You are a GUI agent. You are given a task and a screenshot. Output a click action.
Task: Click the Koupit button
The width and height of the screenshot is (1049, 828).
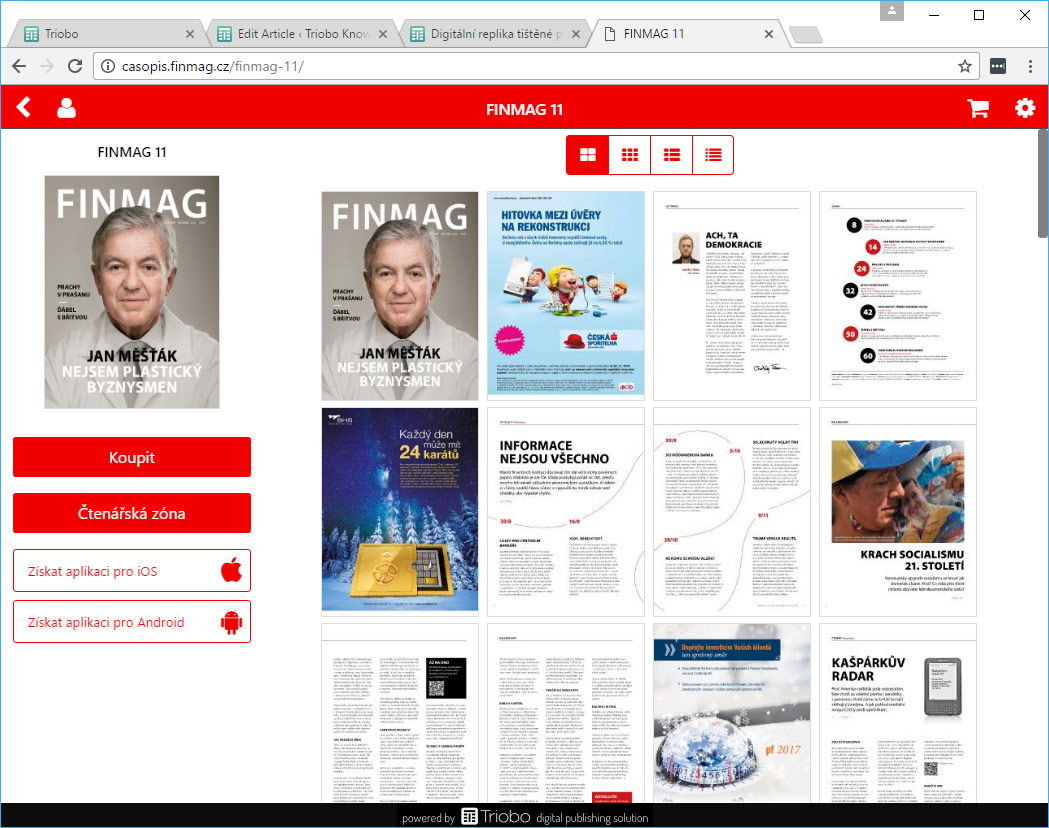click(x=132, y=457)
